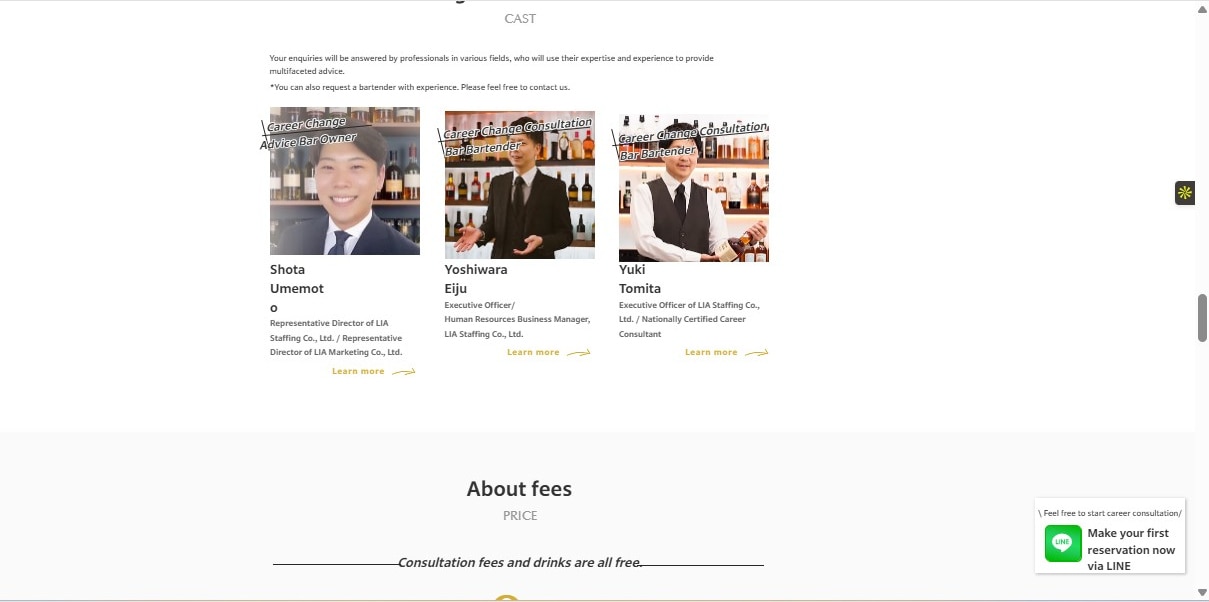This screenshot has height=602, width=1209.
Task: Follow Learn more link under Yuki Tomita
Action: (711, 353)
